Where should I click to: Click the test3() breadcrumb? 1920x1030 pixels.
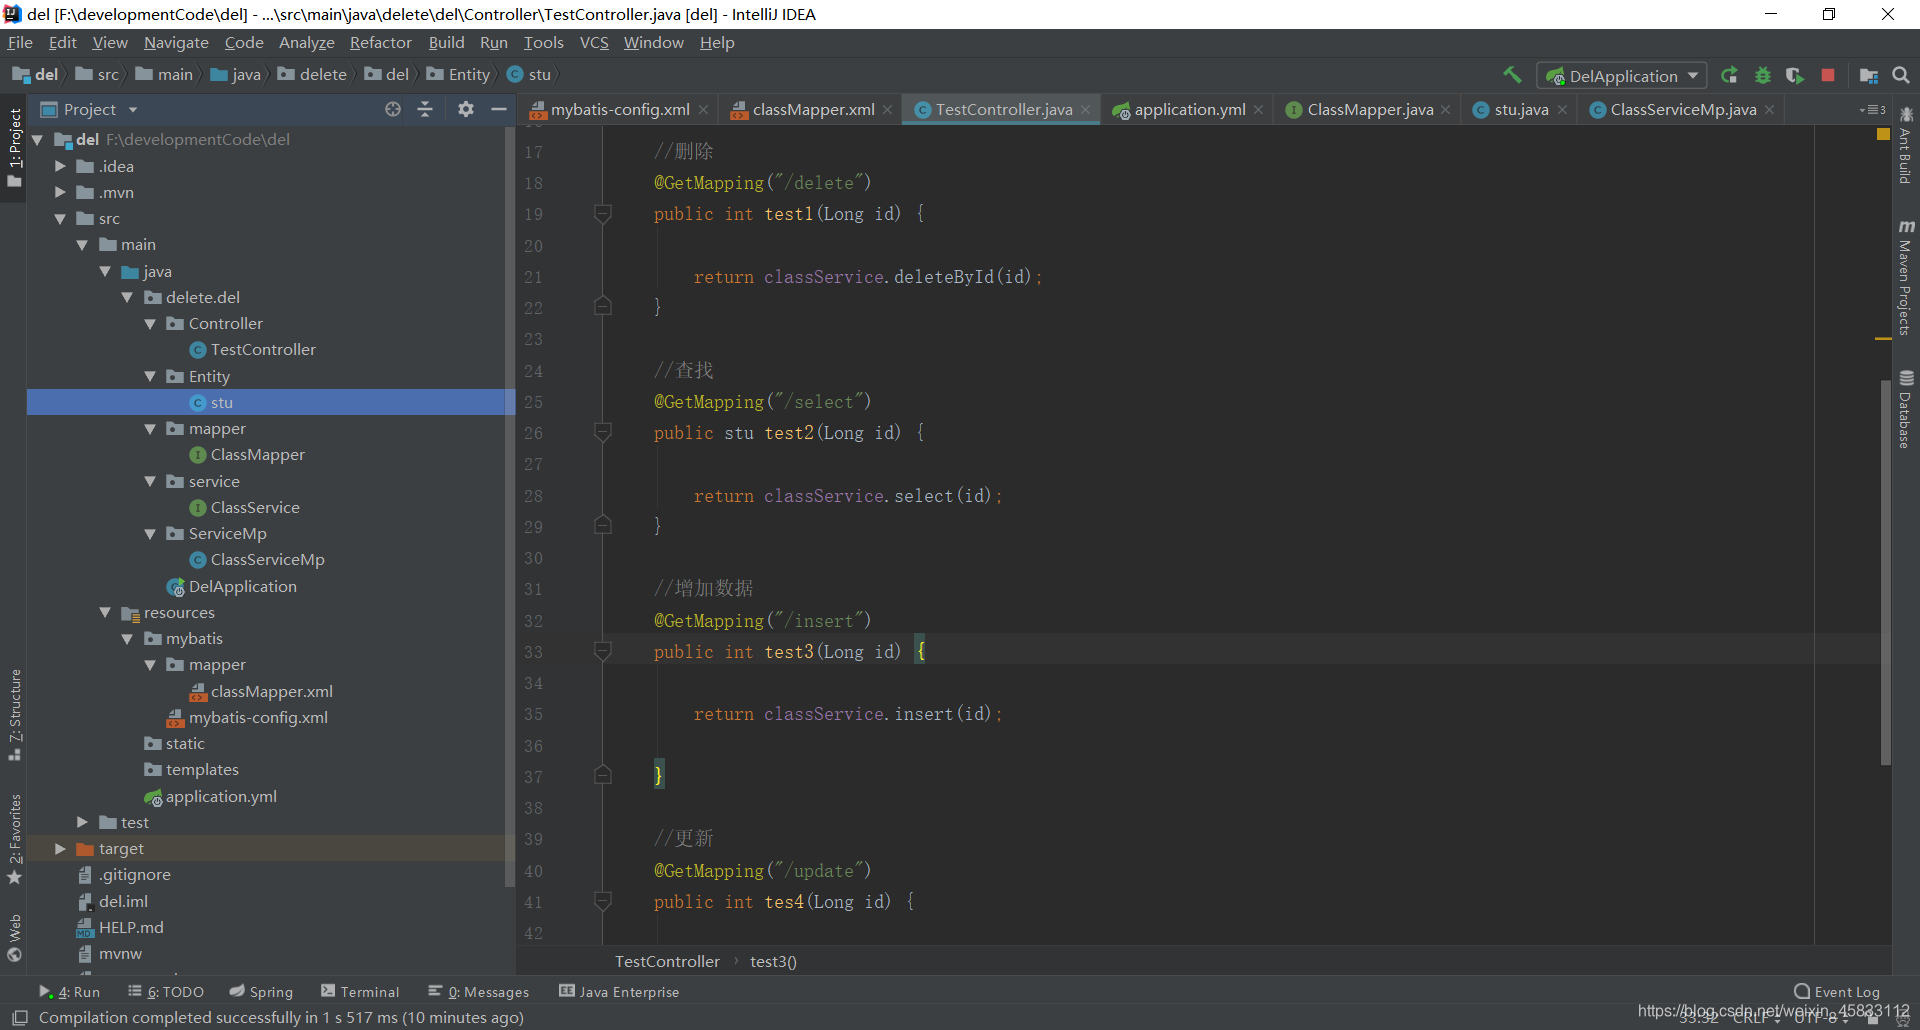pyautogui.click(x=773, y=962)
